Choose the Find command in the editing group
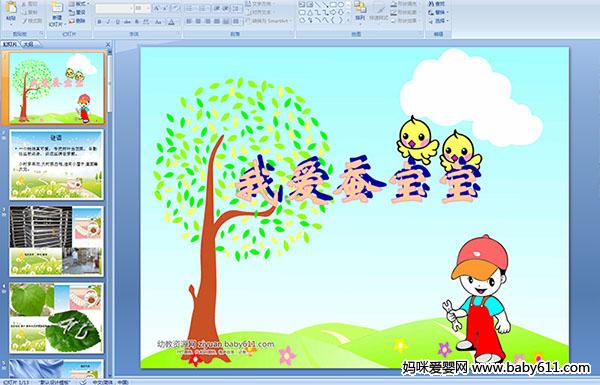Viewport: 600px width, 385px height. coord(437,4)
